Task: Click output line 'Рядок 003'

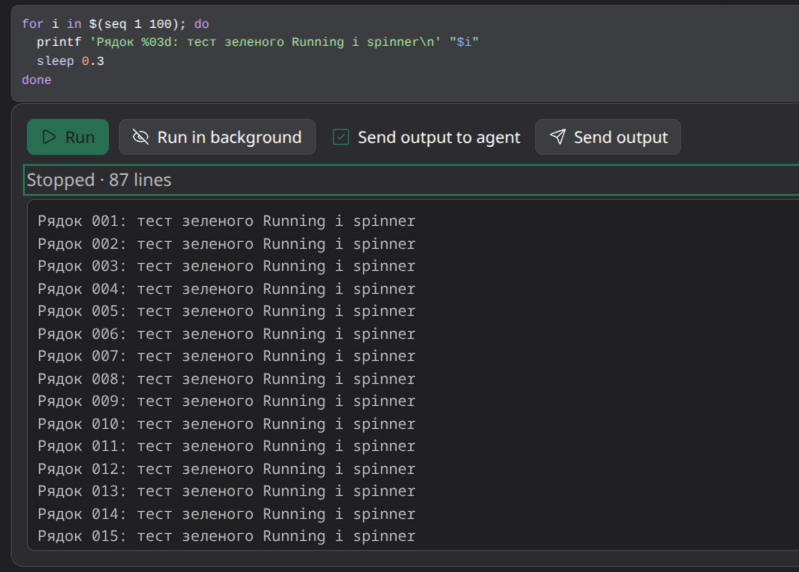Action: coord(227,266)
